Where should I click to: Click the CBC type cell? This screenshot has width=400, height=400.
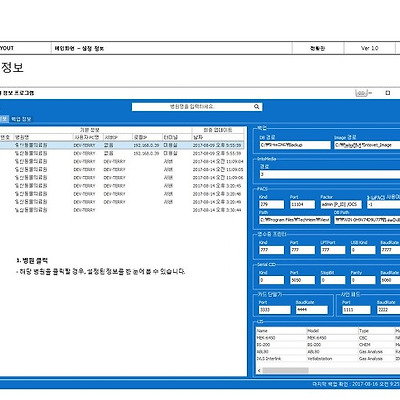pyautogui.click(x=363, y=338)
